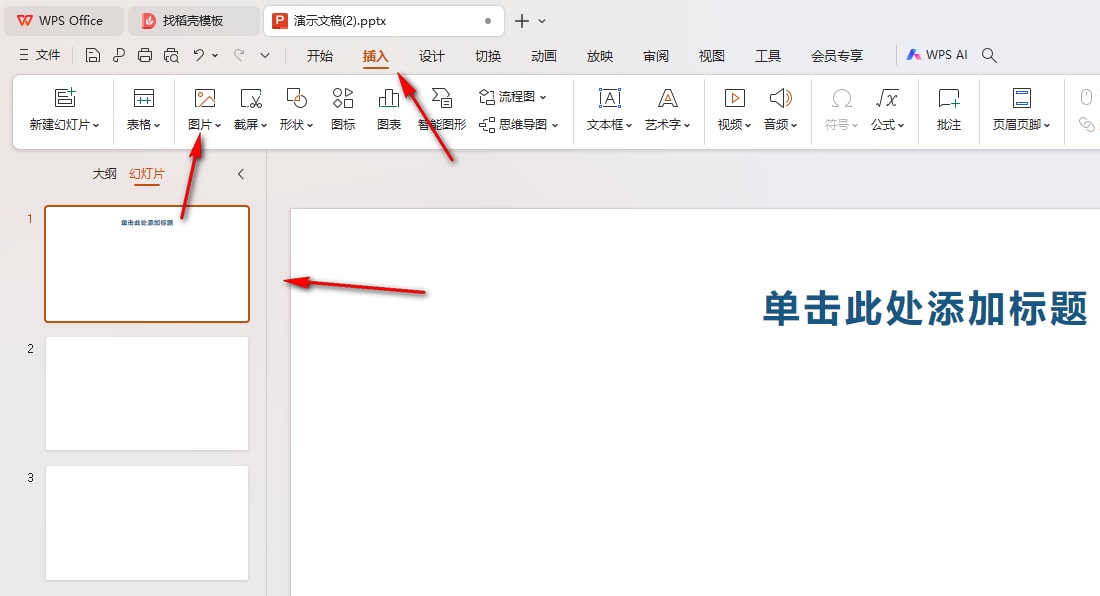
Task: Switch to the 审阅 ribbon tab
Action: (656, 56)
